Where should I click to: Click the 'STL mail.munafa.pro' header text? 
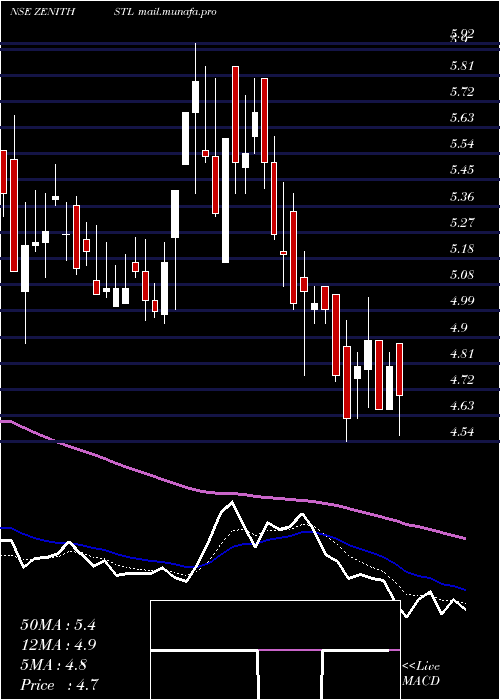tap(165, 12)
